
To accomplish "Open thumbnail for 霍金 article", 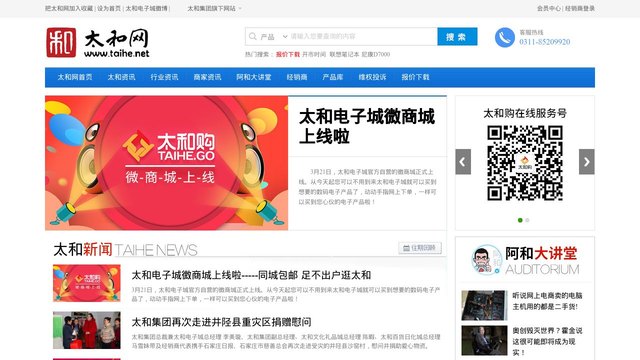I will pos(484,340).
